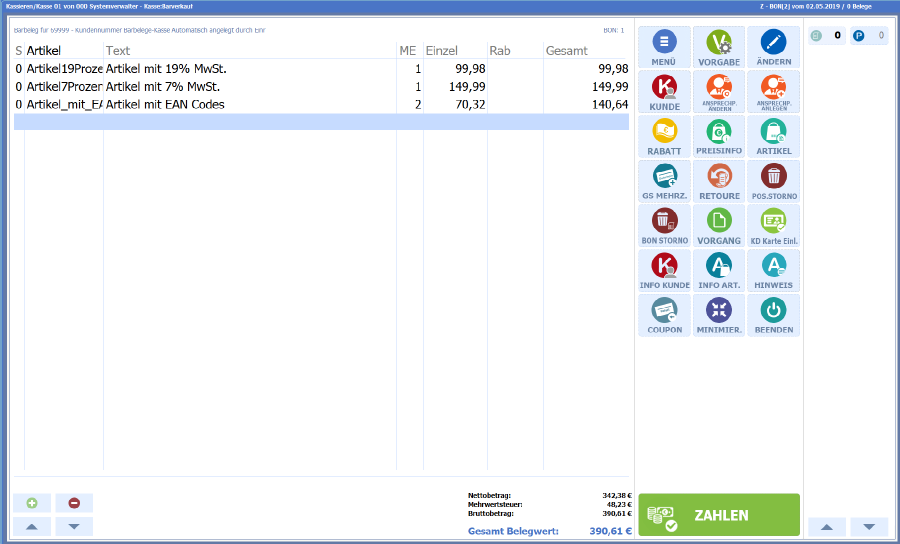Viewport: 900px width, 544px height.
Task: Move selection down with left down arrow
Action: [74, 526]
